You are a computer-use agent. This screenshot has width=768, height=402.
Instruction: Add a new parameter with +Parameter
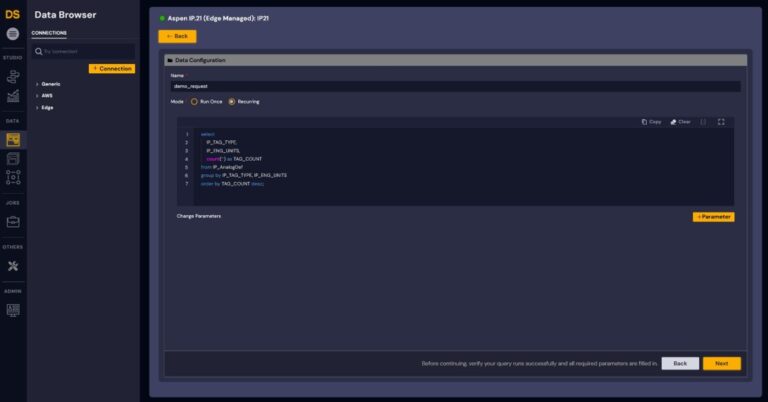pyautogui.click(x=713, y=216)
